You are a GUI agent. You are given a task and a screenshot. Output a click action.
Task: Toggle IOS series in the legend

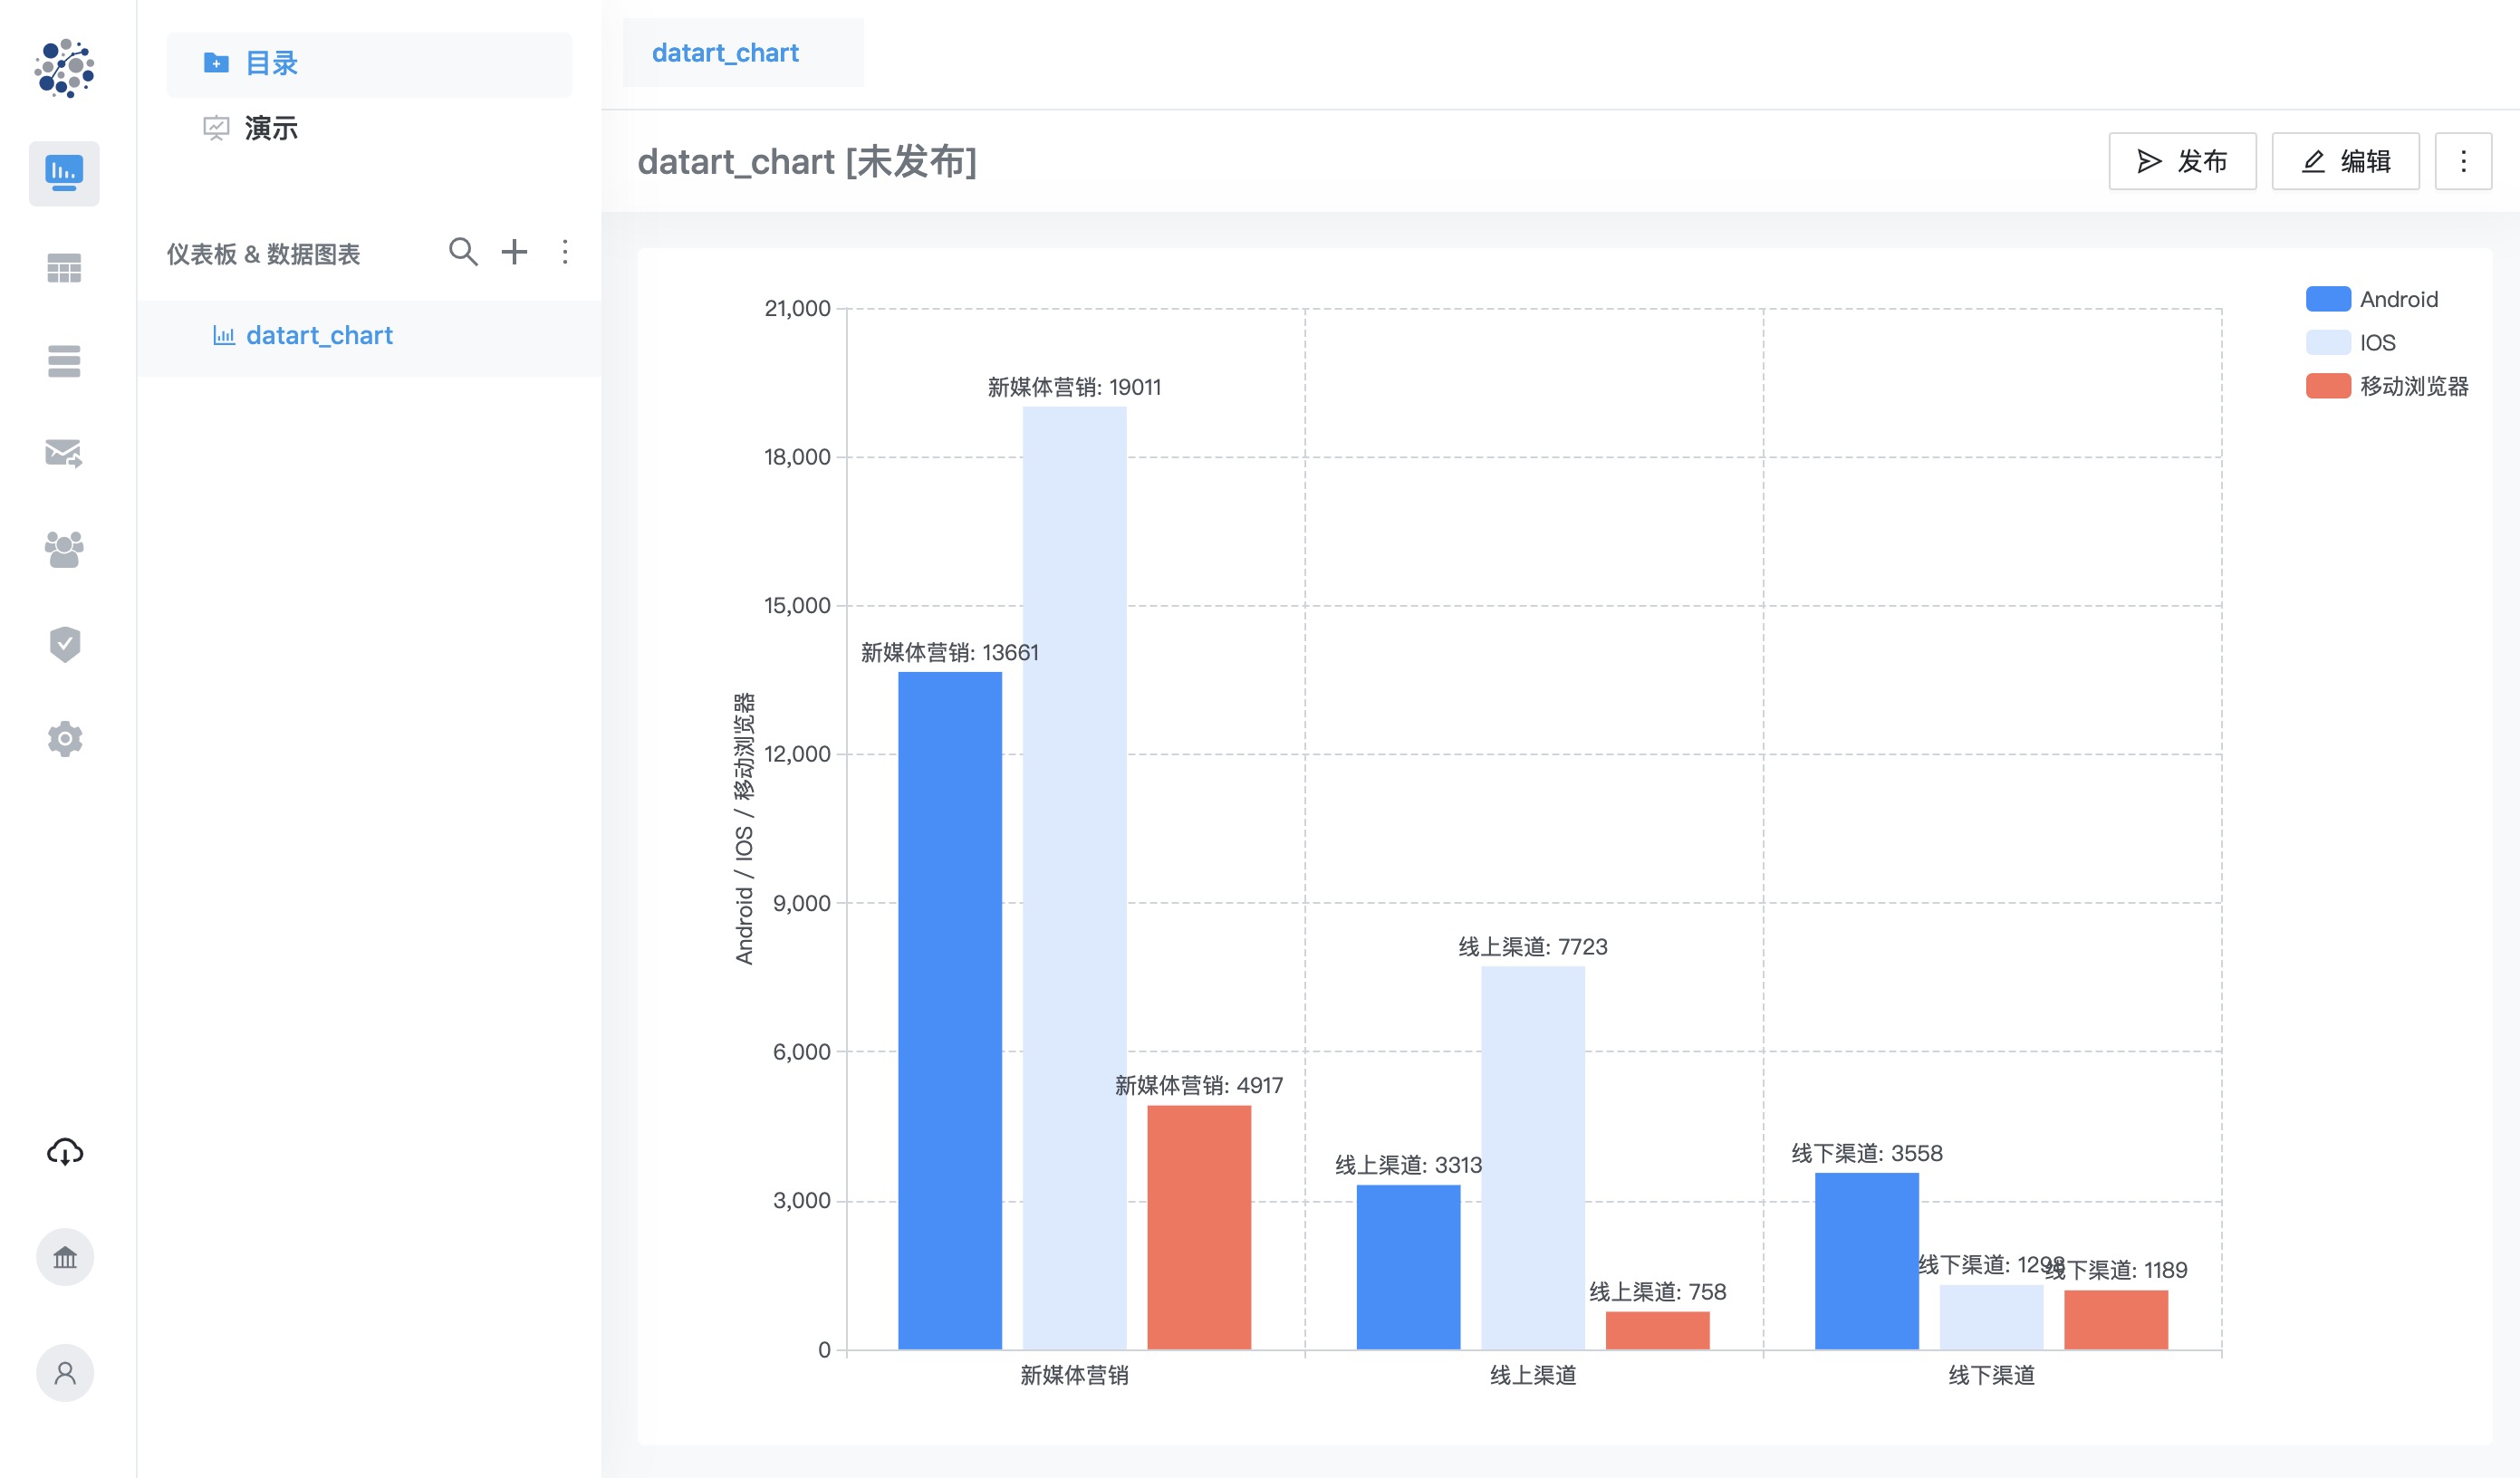coord(2351,342)
